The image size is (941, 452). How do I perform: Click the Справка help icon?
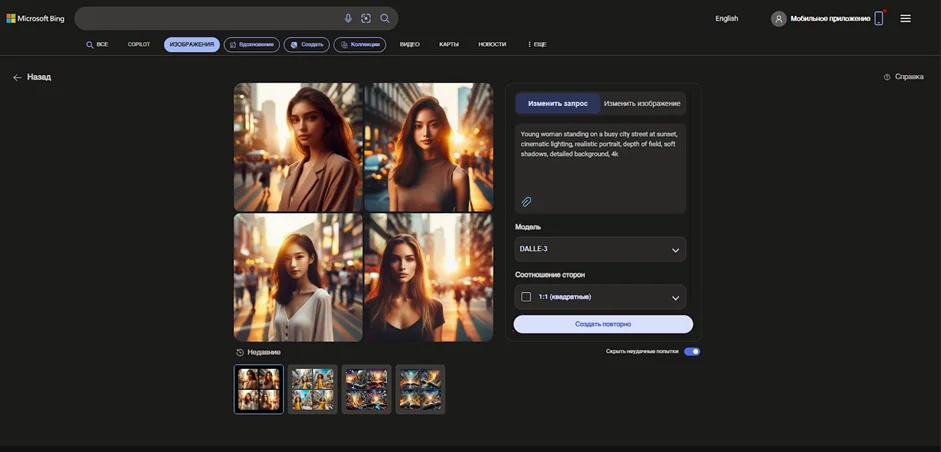[887, 77]
